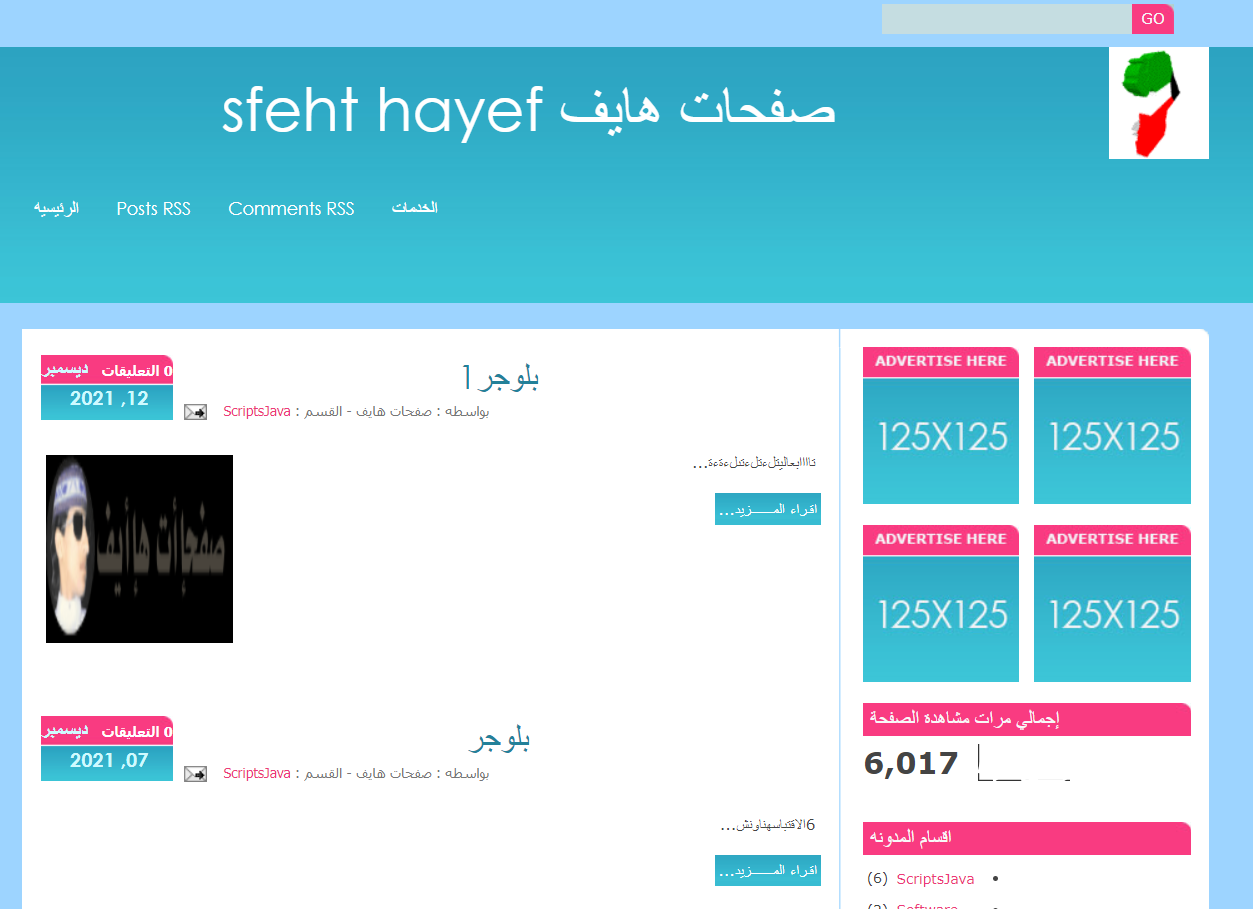The image size is (1253, 909).
Task: Open the post titled بلوجر
Action: pyautogui.click(x=500, y=739)
